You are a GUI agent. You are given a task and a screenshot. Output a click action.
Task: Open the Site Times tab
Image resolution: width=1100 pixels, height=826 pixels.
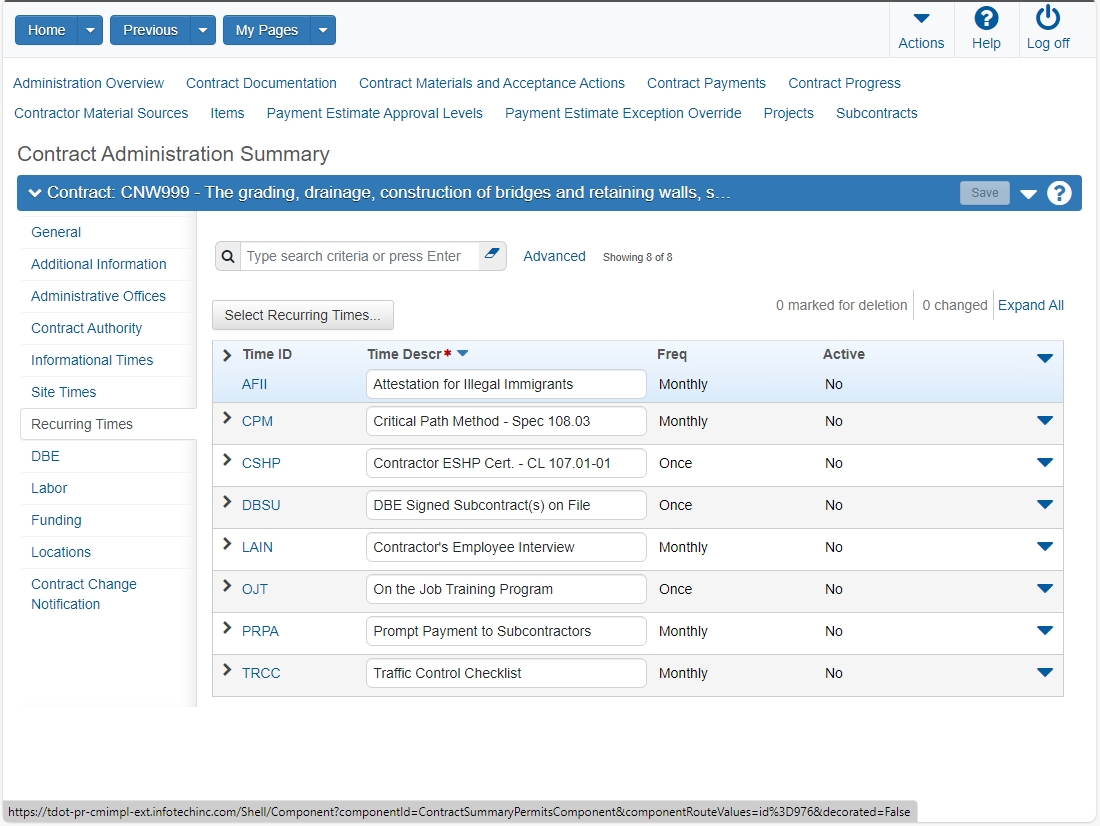(64, 392)
